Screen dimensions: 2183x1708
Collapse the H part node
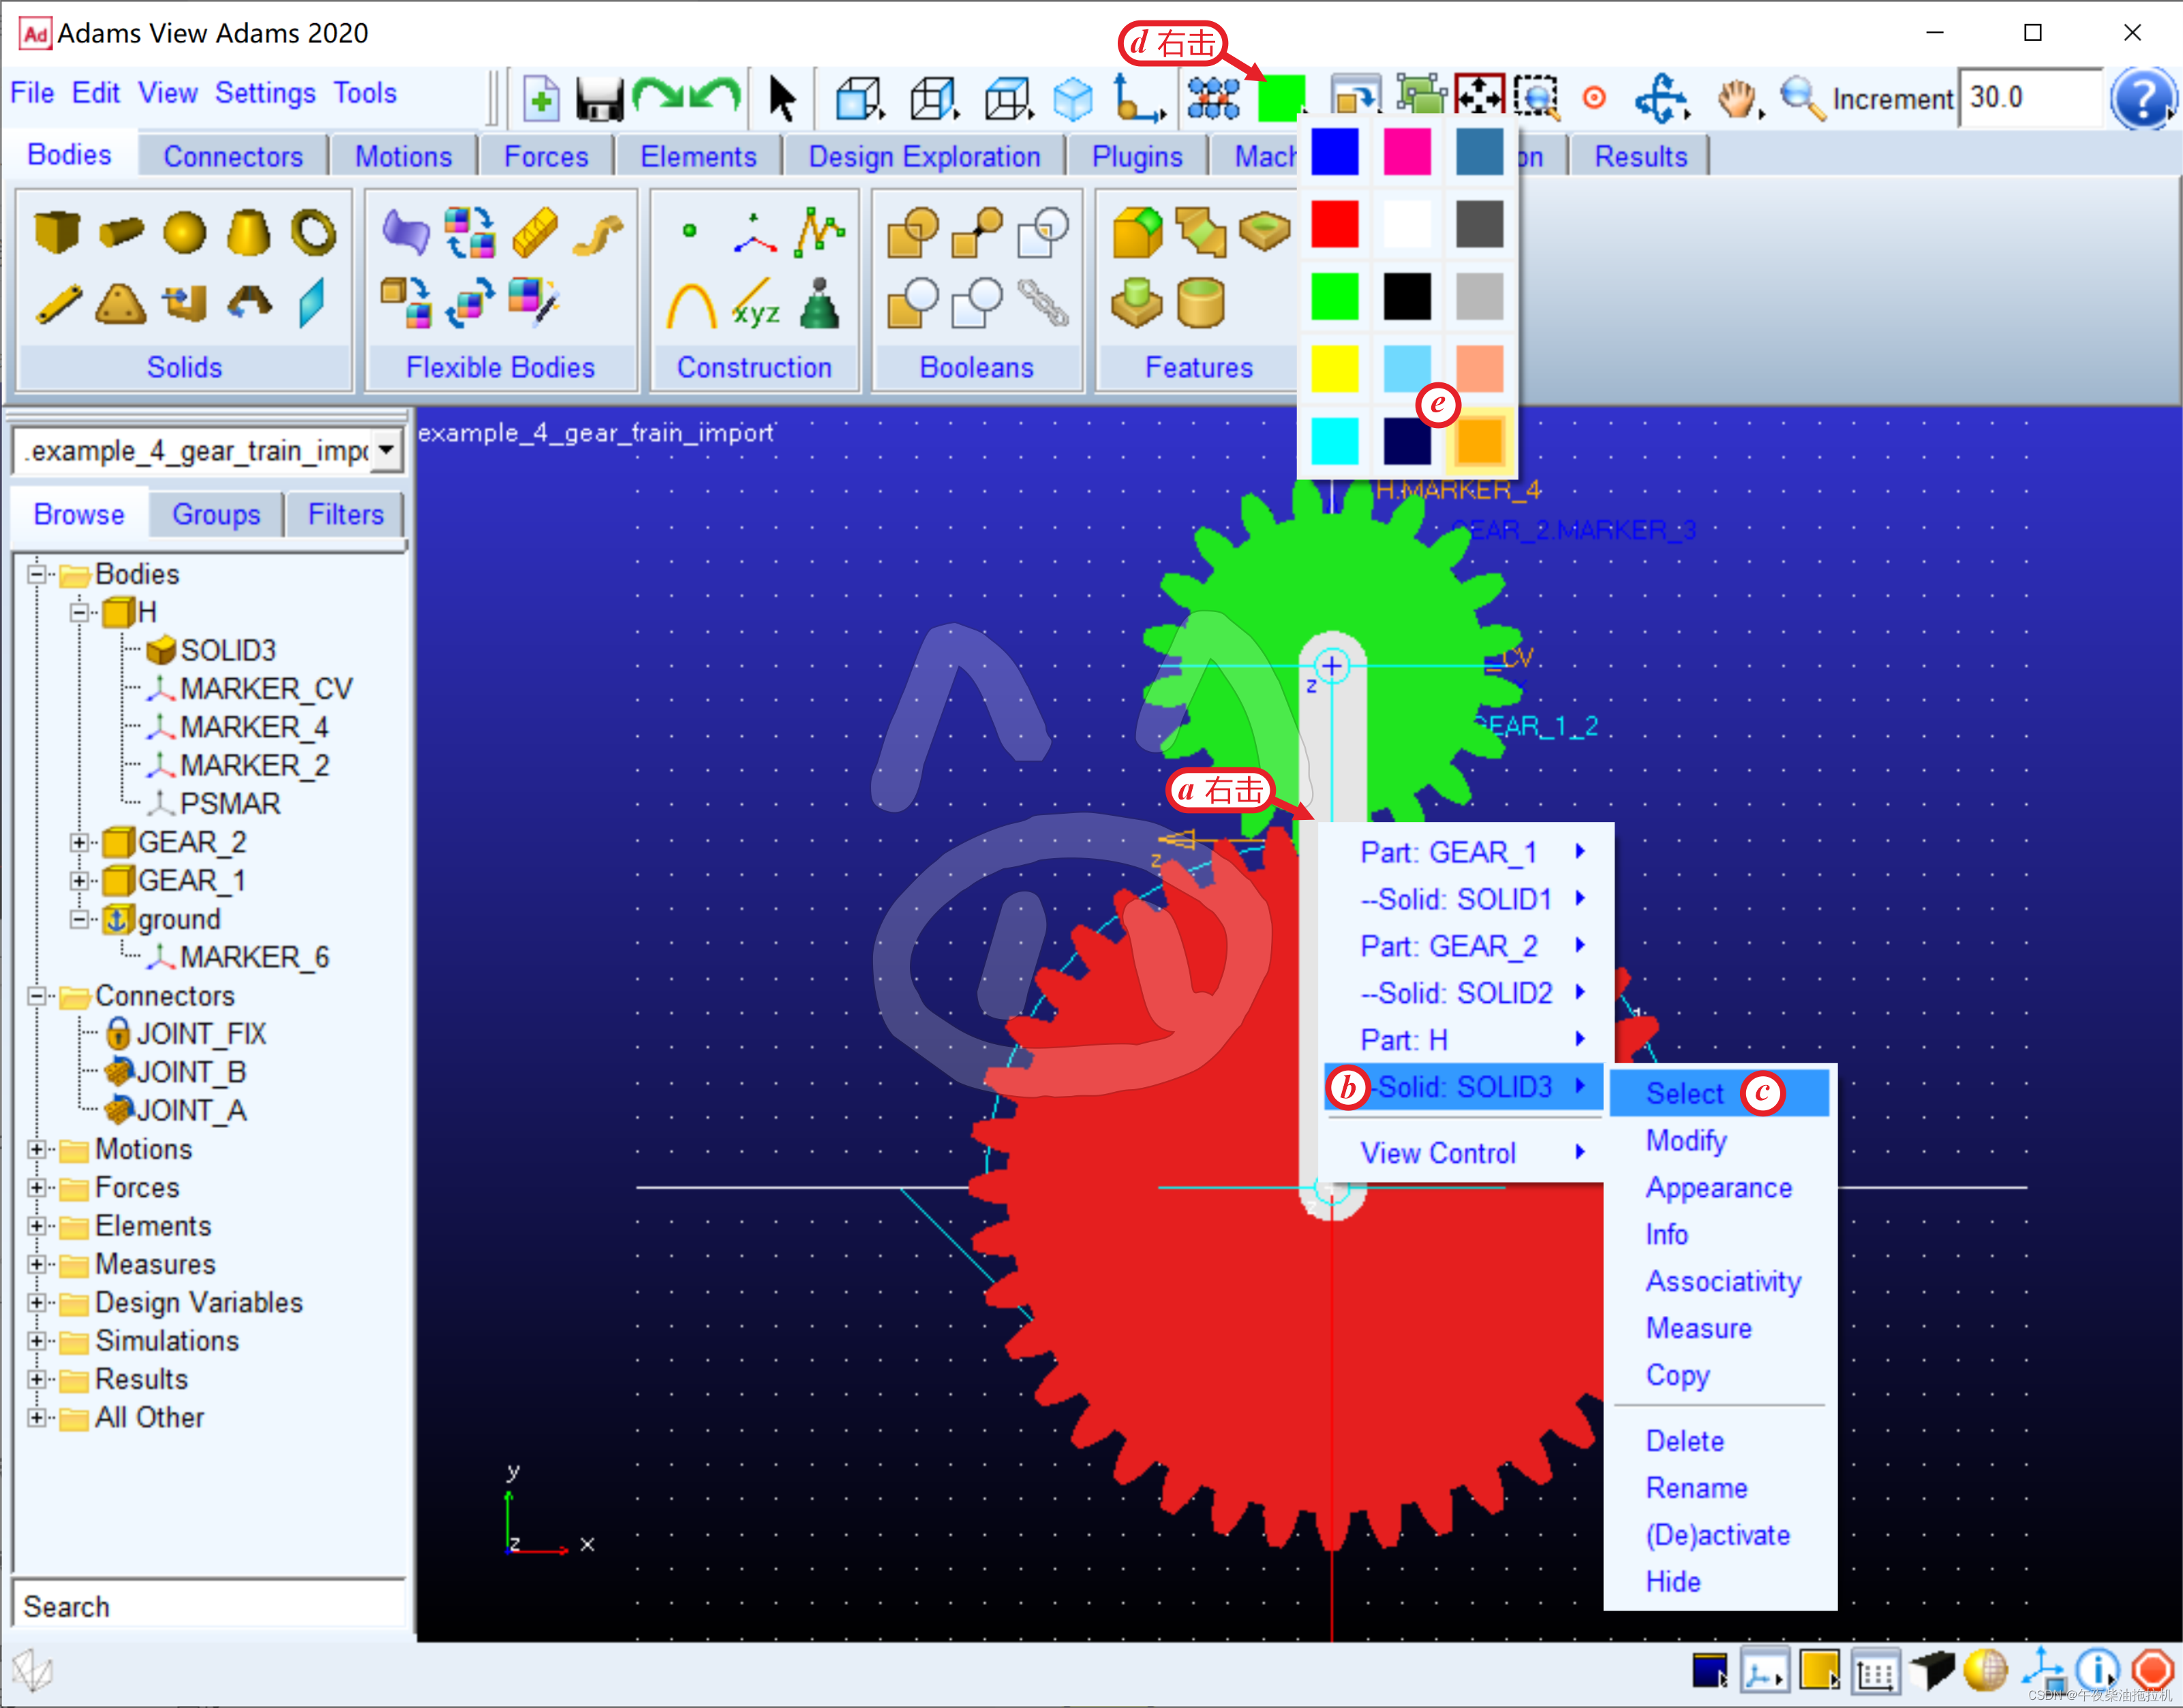[79, 612]
